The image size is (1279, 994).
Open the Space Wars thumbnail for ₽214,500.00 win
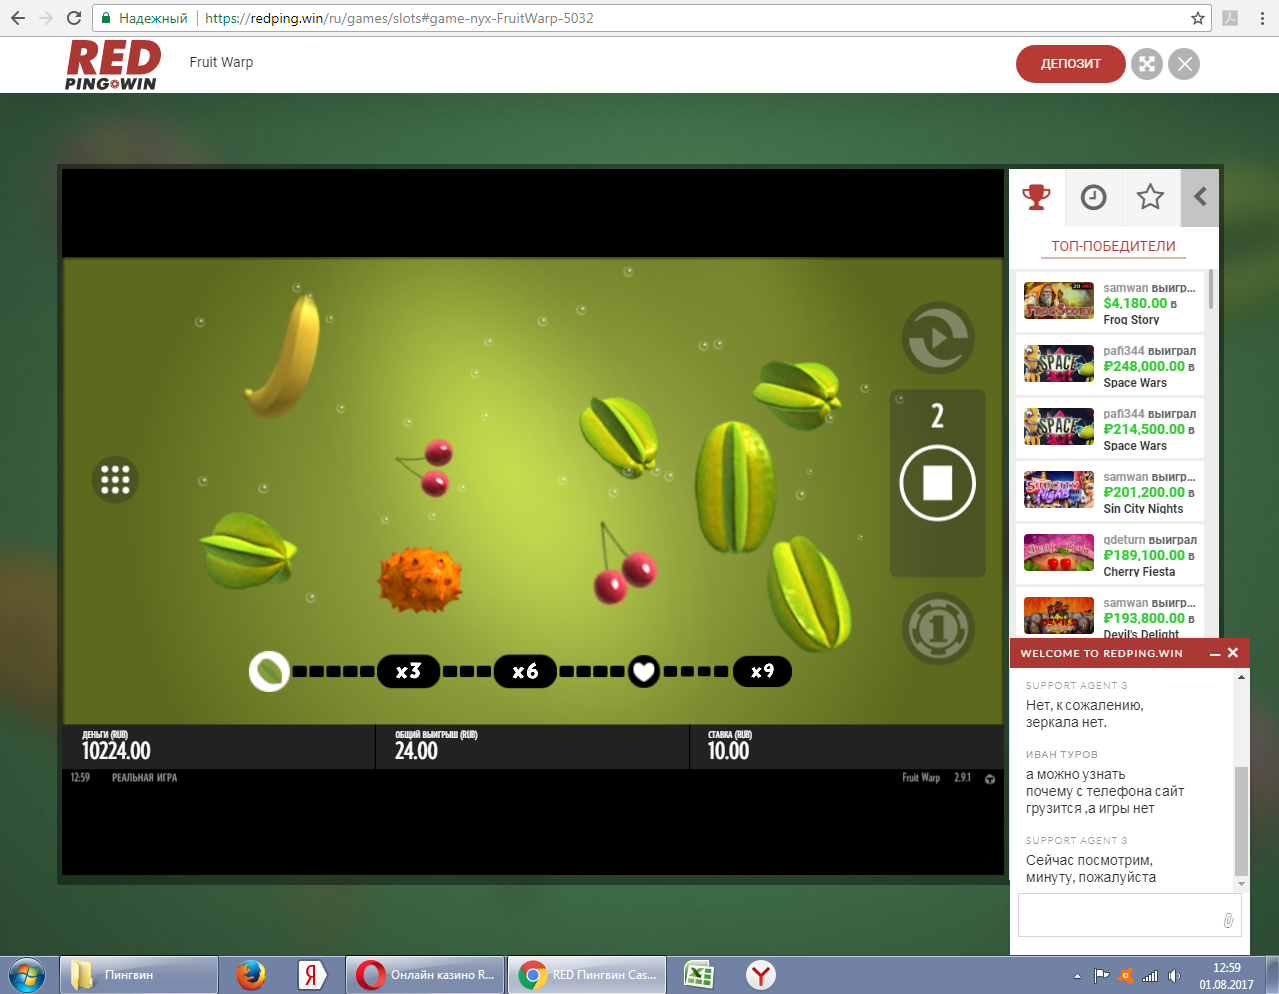(x=1059, y=426)
